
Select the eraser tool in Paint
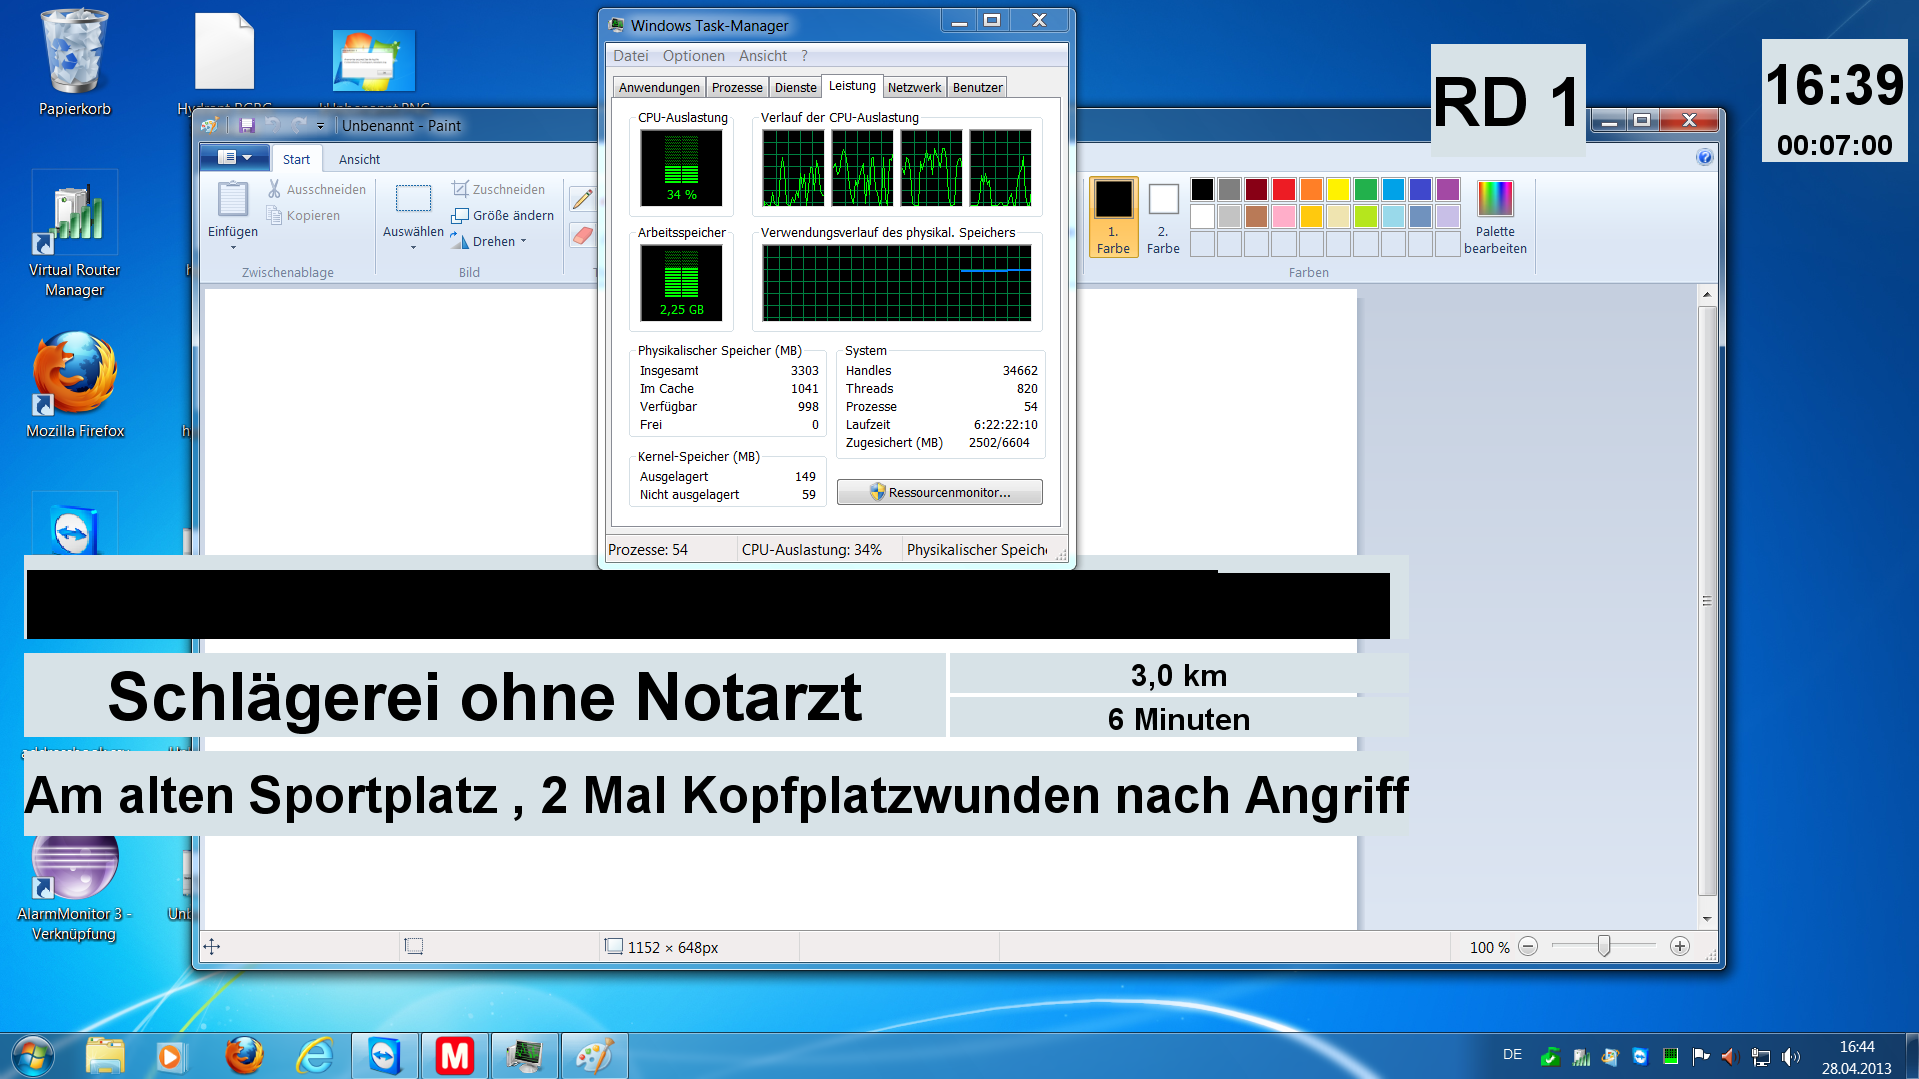pos(582,235)
